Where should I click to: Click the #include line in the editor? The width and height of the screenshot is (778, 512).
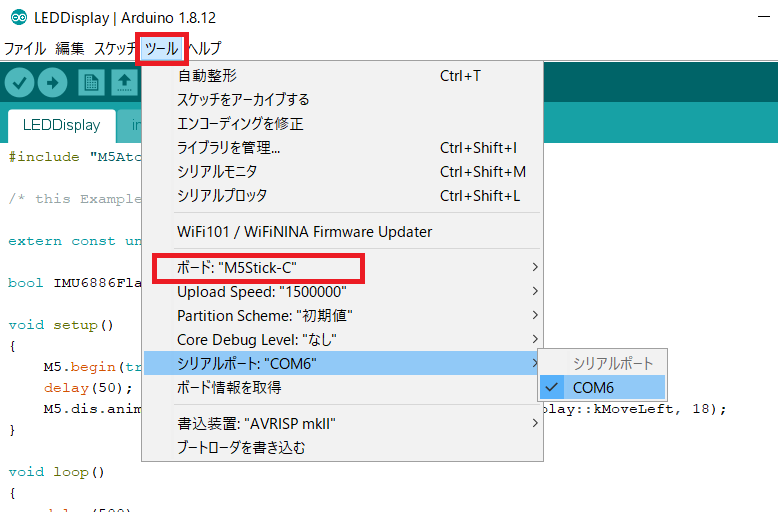[x=75, y=157]
